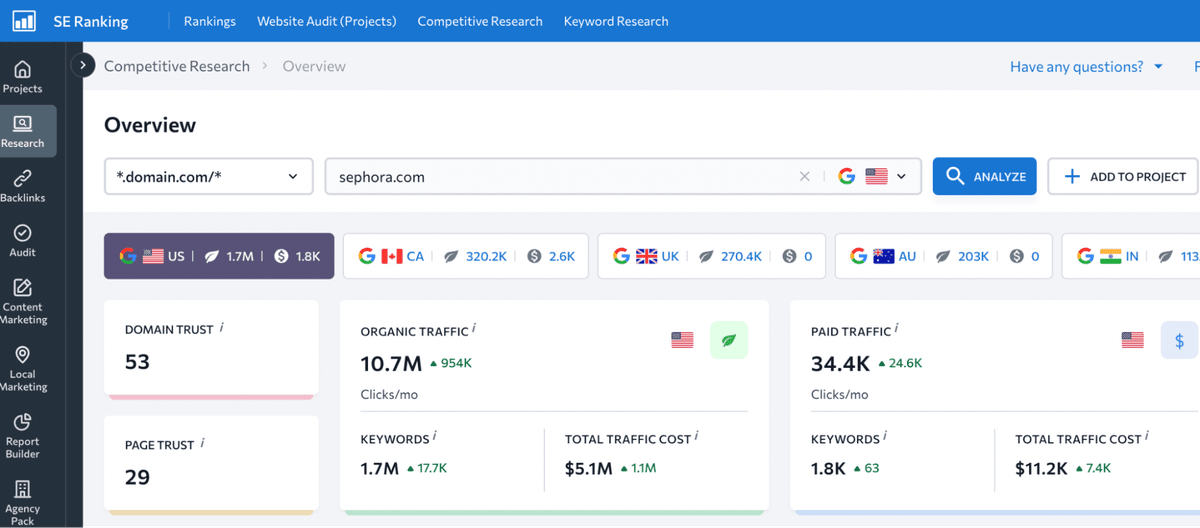The width and height of the screenshot is (1200, 528).
Task: Show paid Total Traffic Cost info icon
Action: click(1147, 437)
